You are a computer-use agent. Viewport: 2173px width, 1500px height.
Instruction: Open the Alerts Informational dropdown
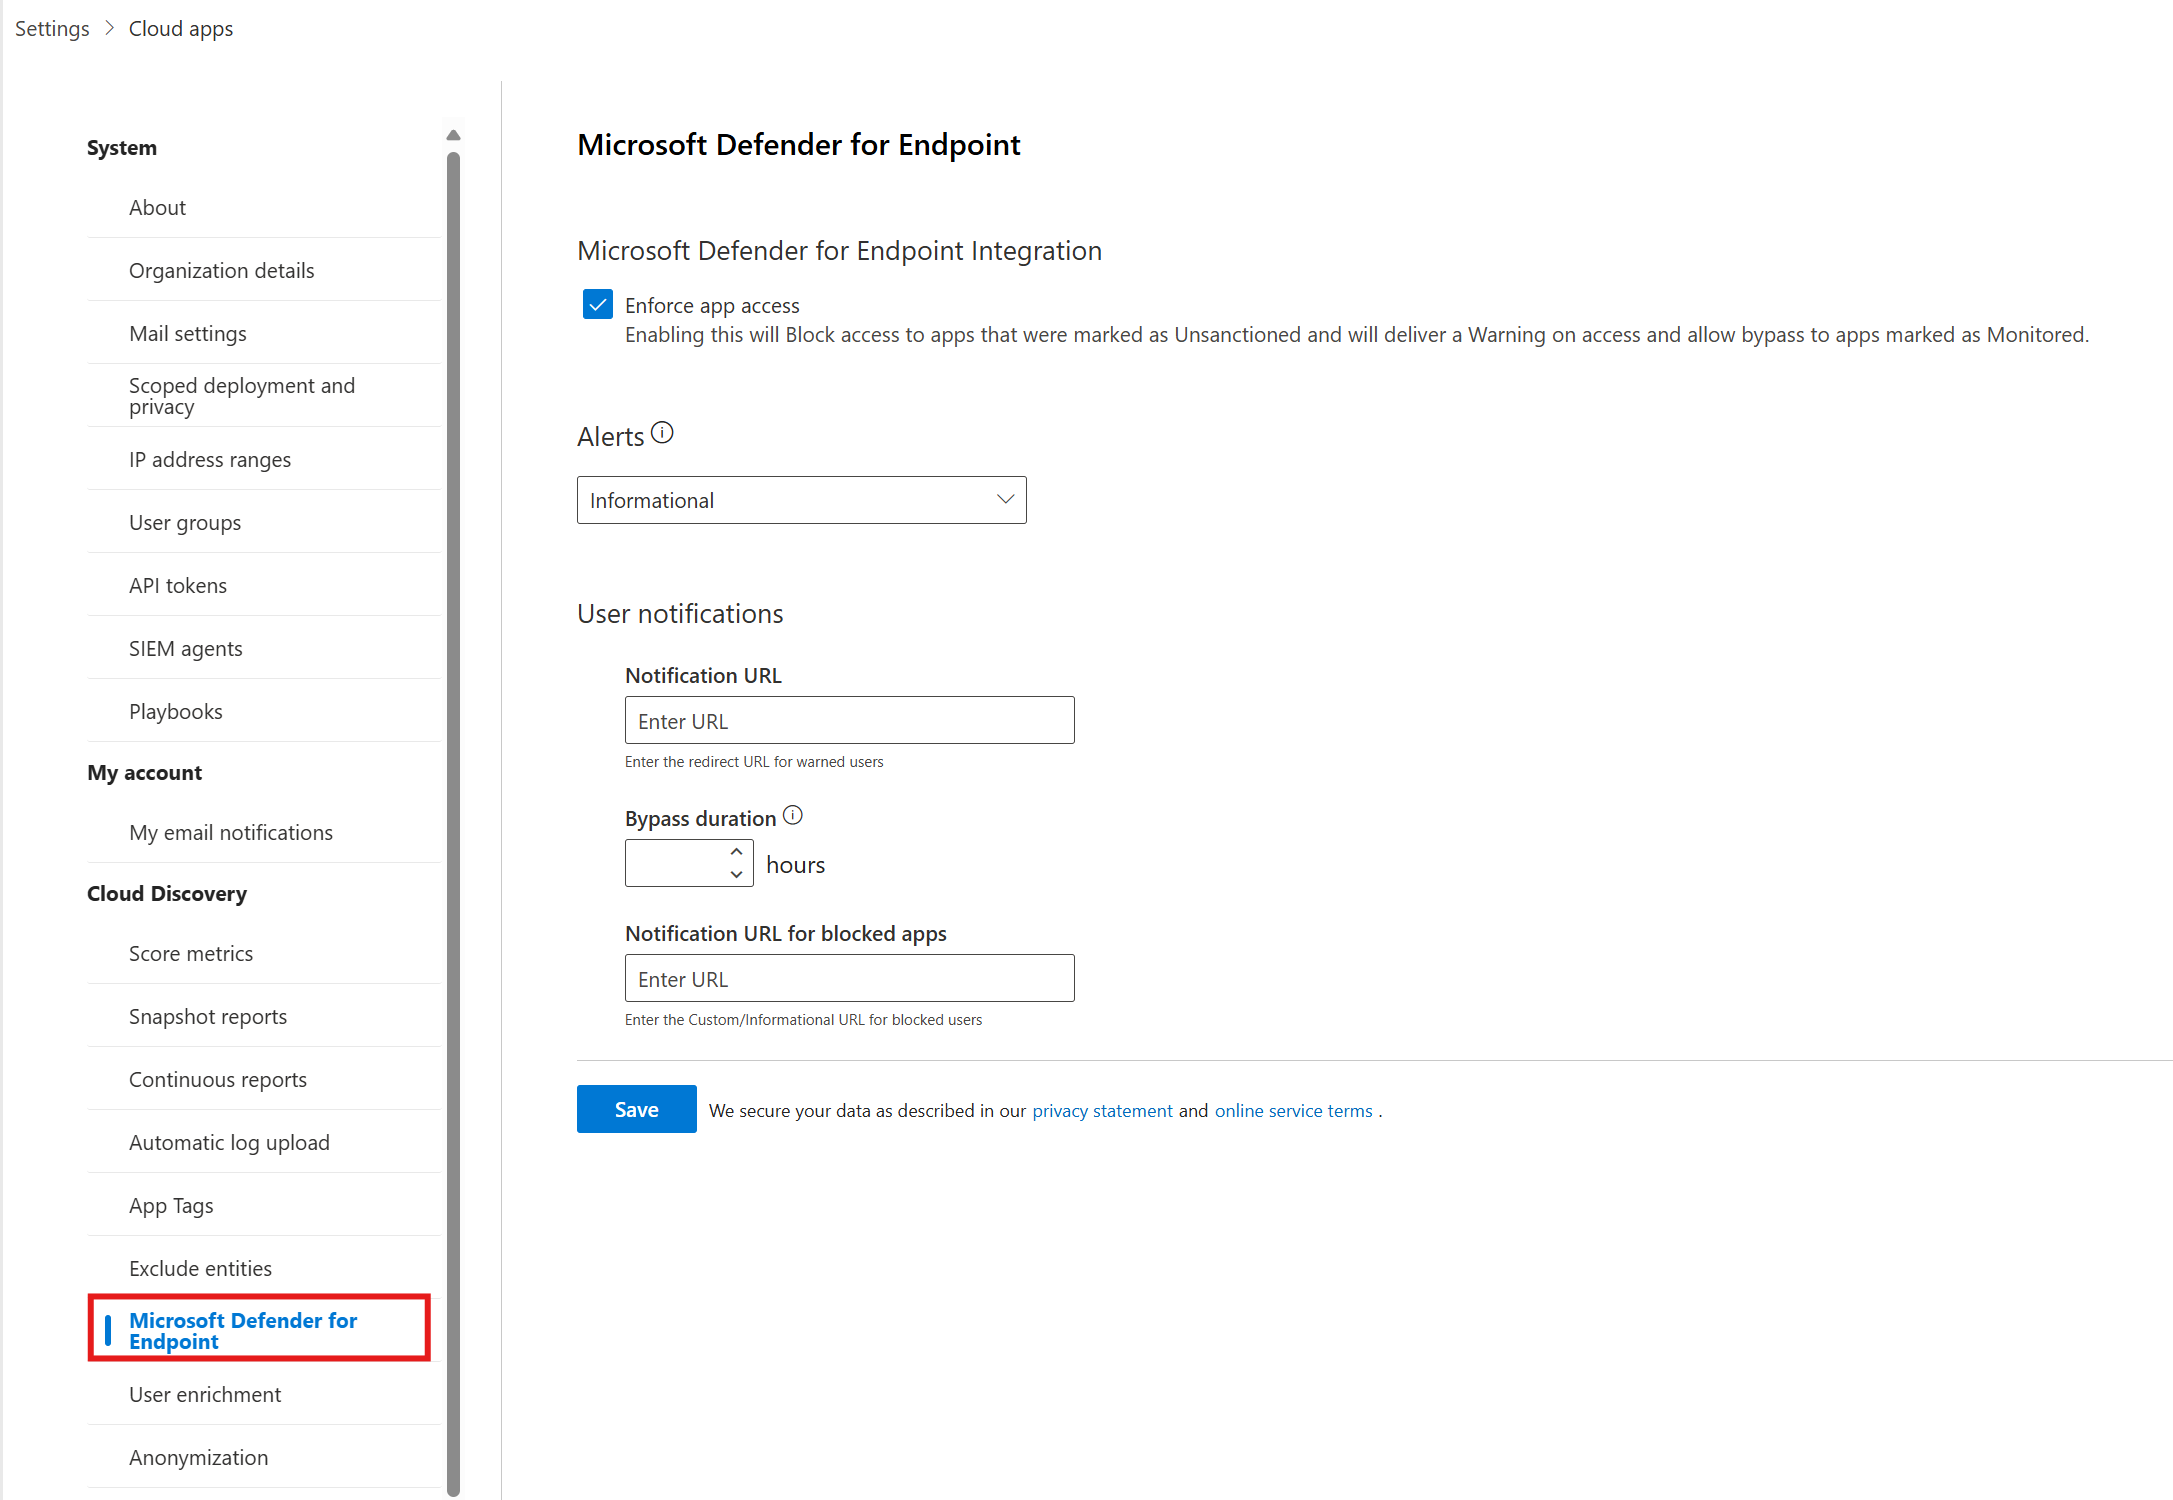pos(801,500)
